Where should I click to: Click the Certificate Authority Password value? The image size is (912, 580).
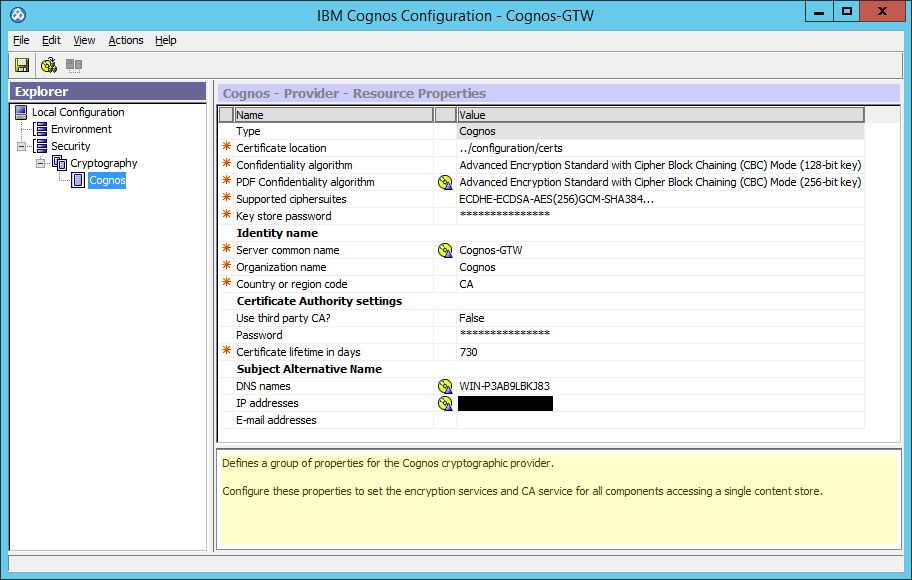661,335
